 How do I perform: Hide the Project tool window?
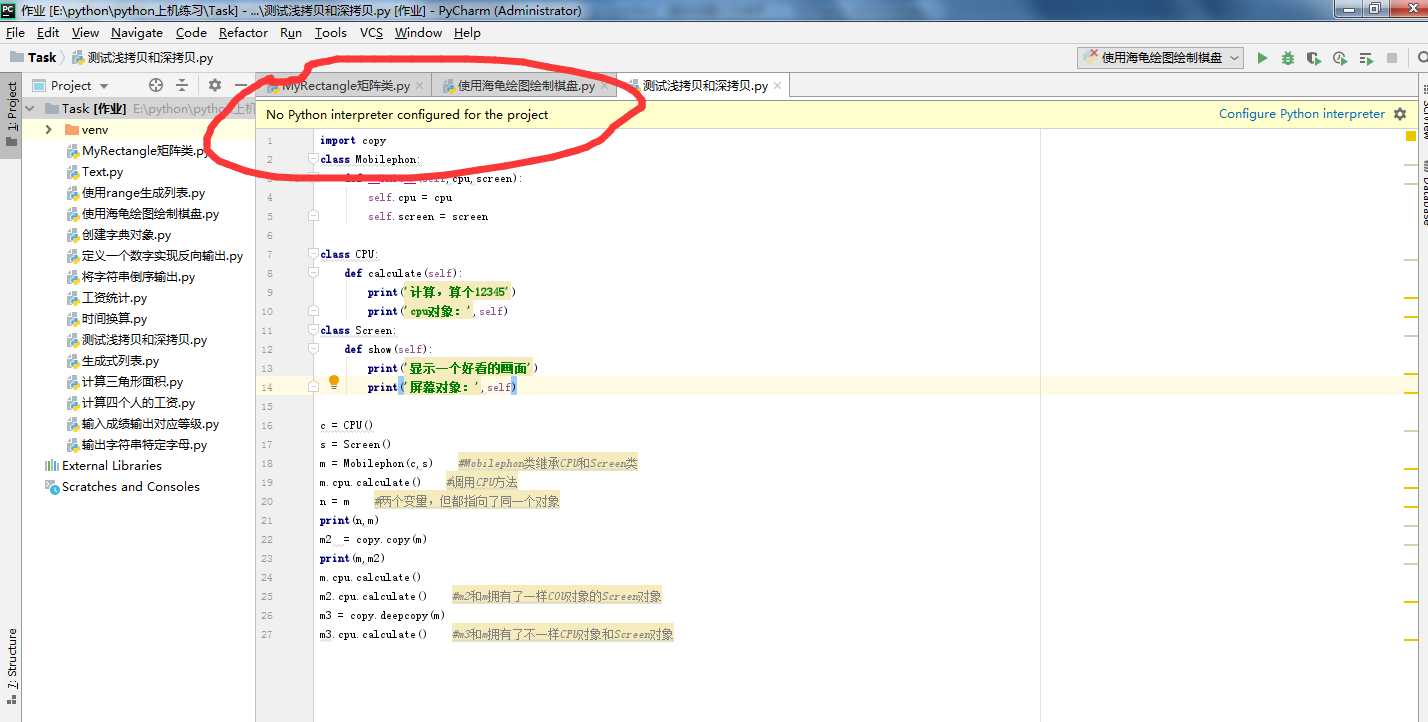[240, 85]
